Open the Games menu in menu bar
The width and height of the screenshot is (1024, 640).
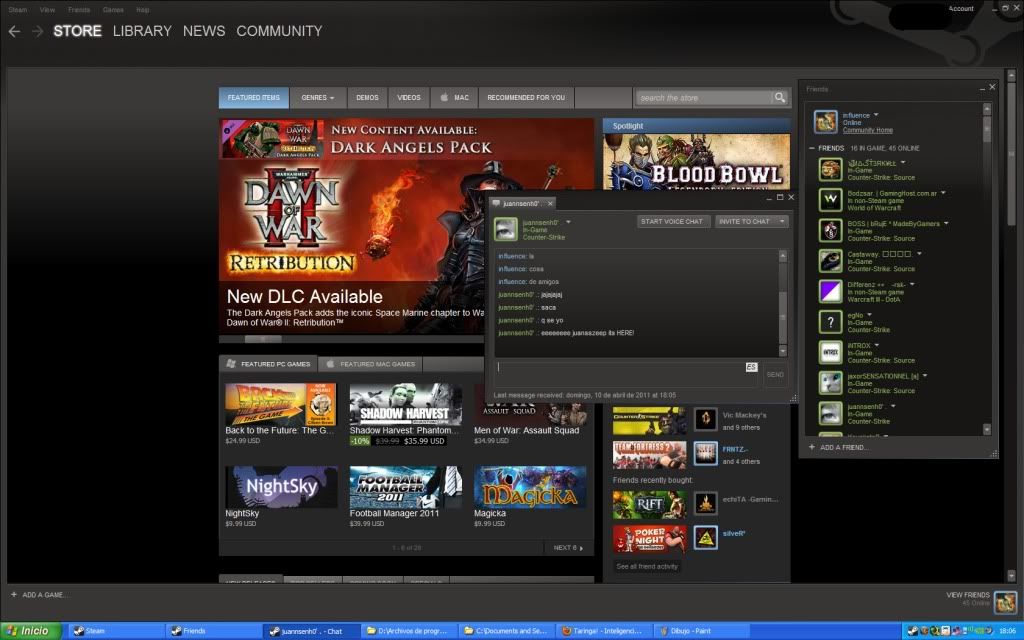pyautogui.click(x=113, y=10)
